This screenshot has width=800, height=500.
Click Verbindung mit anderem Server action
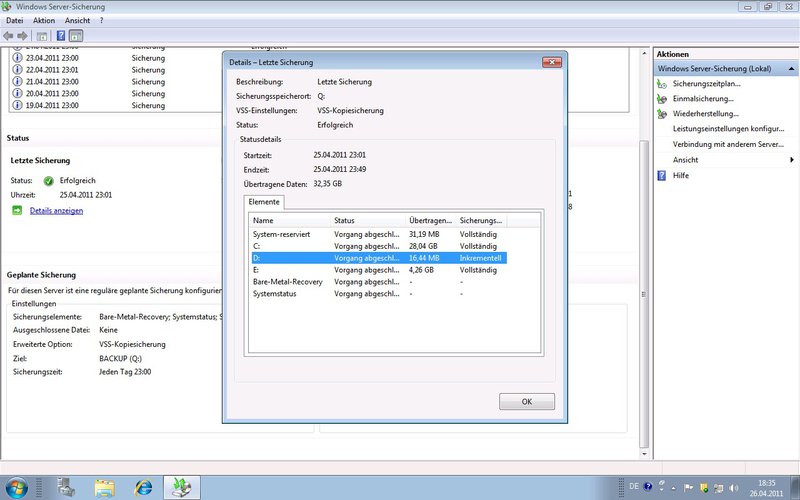728,144
